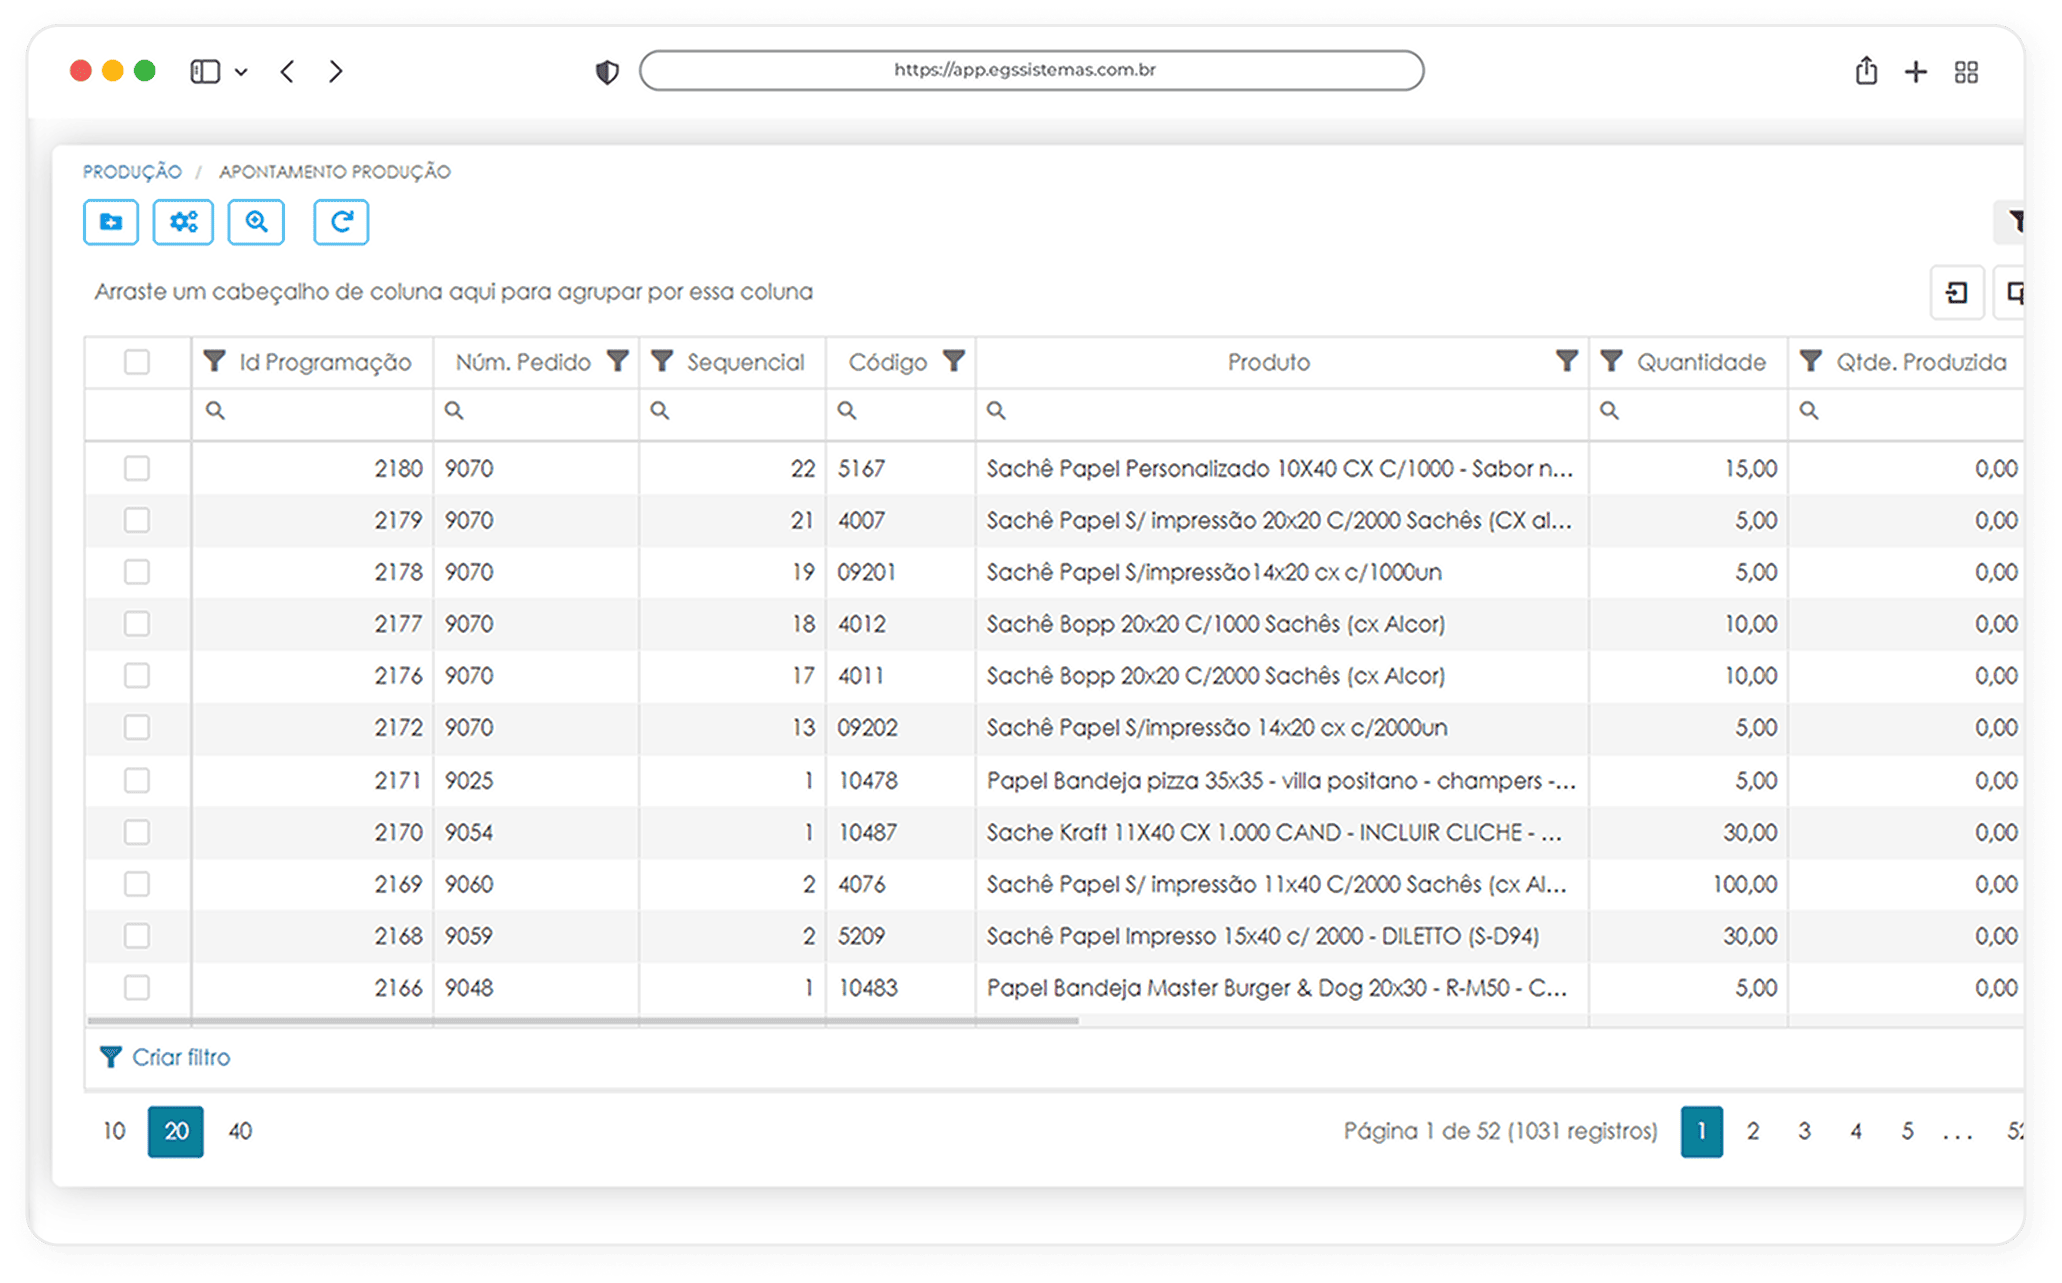
Task: Click the magnifier zoom toolbar button
Action: click(x=256, y=222)
